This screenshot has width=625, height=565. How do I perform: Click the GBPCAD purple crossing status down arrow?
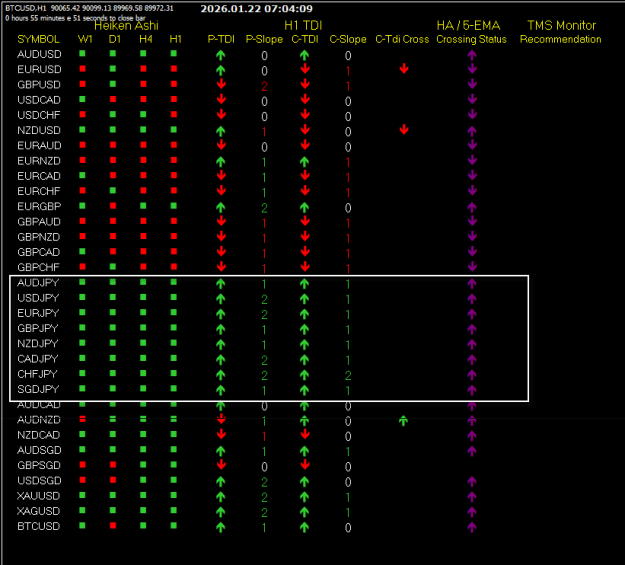[x=472, y=251]
